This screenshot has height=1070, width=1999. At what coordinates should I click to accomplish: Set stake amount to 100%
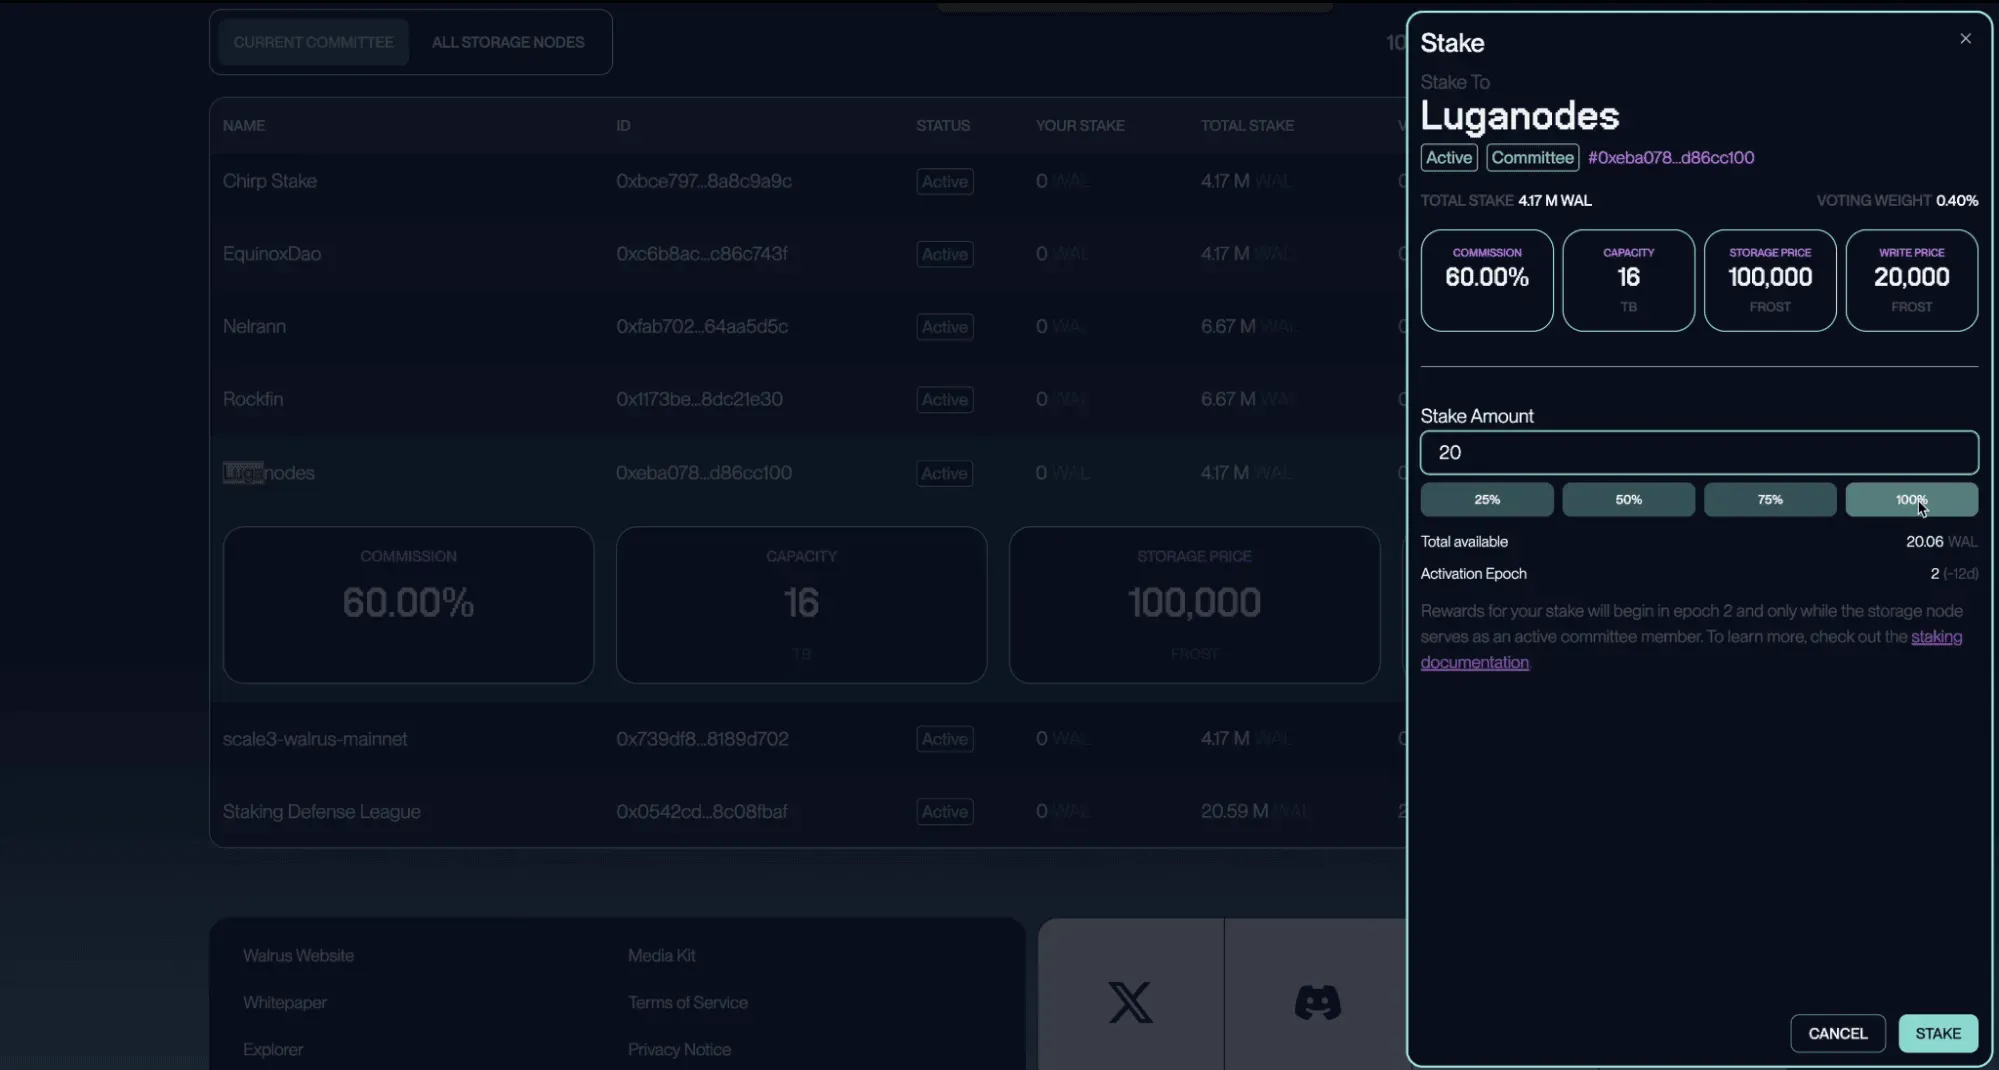pos(1911,499)
